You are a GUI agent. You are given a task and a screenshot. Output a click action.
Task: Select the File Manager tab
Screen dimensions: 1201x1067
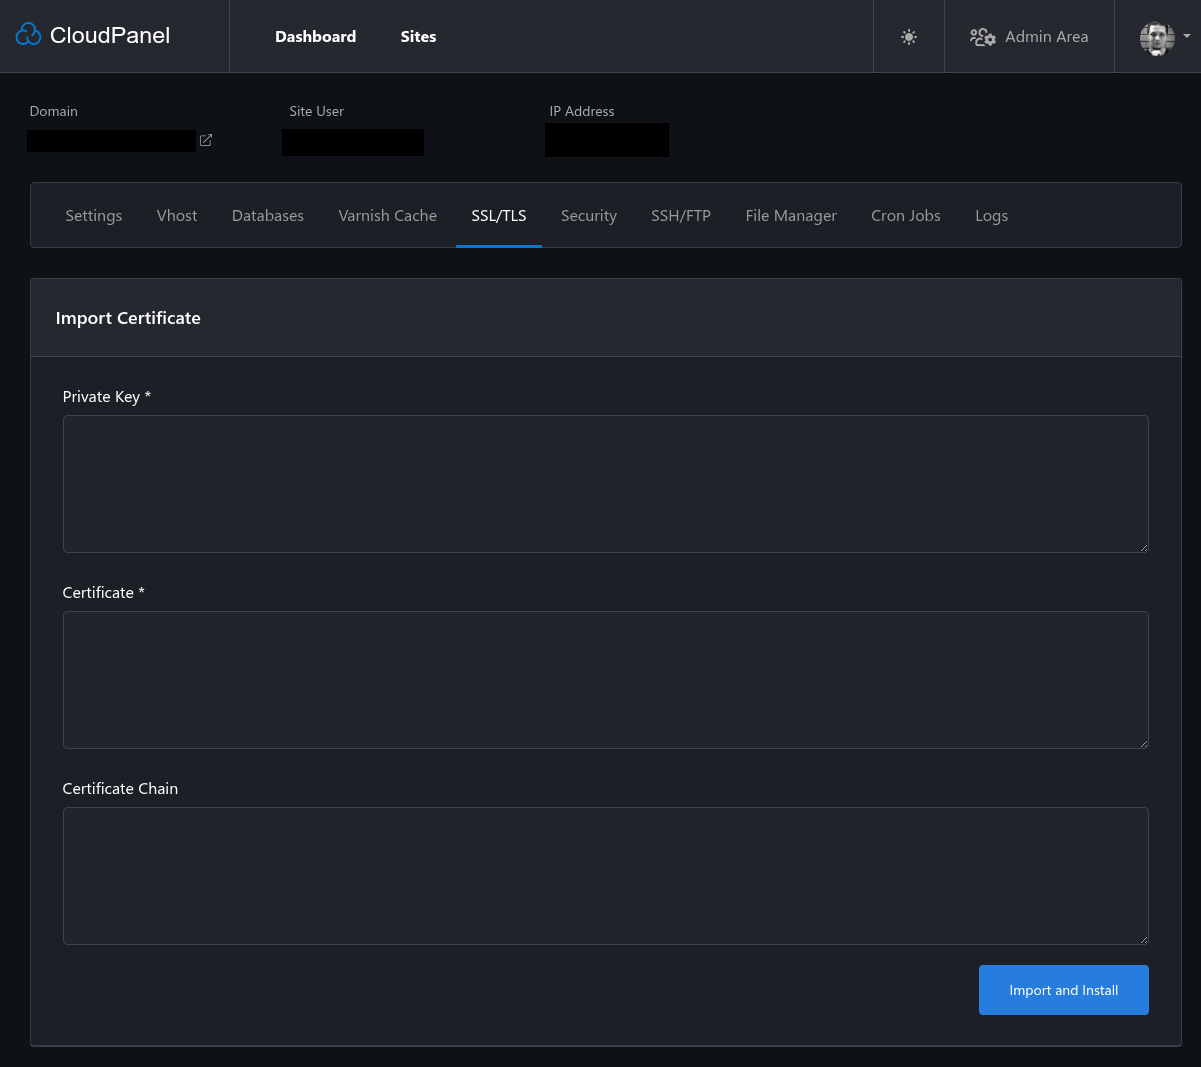(790, 215)
